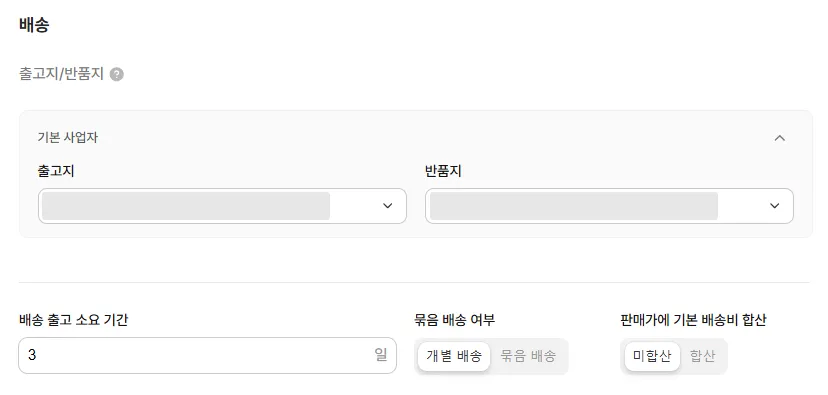Viewport: 828px width, 395px height.
Task: Click the 출고지/반품지 label text
Action: 62,74
